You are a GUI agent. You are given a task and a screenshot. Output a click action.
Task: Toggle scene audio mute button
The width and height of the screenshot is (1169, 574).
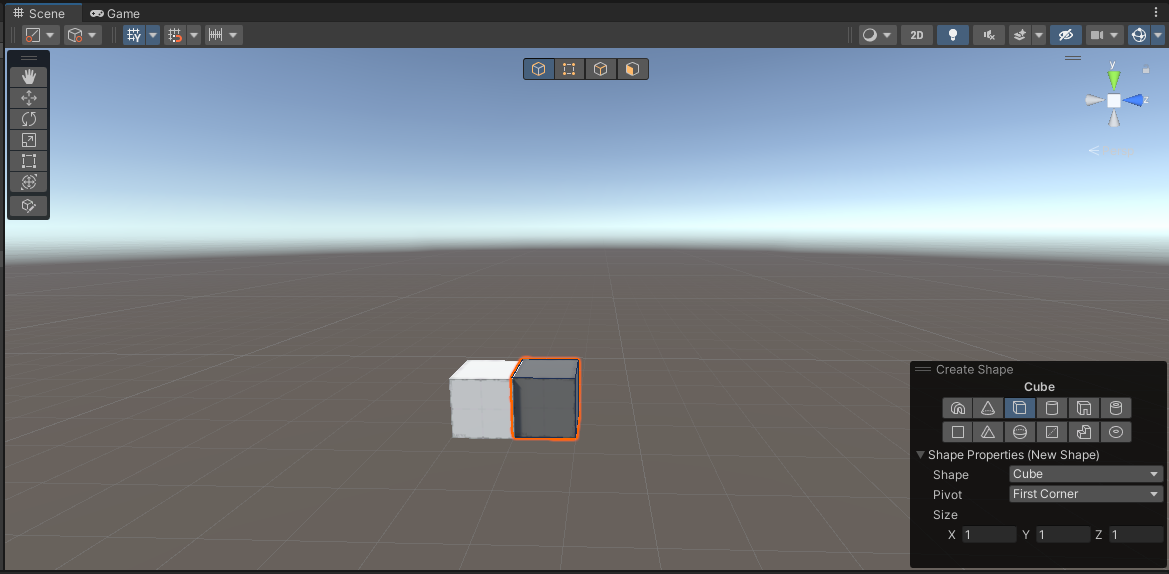tap(988, 35)
